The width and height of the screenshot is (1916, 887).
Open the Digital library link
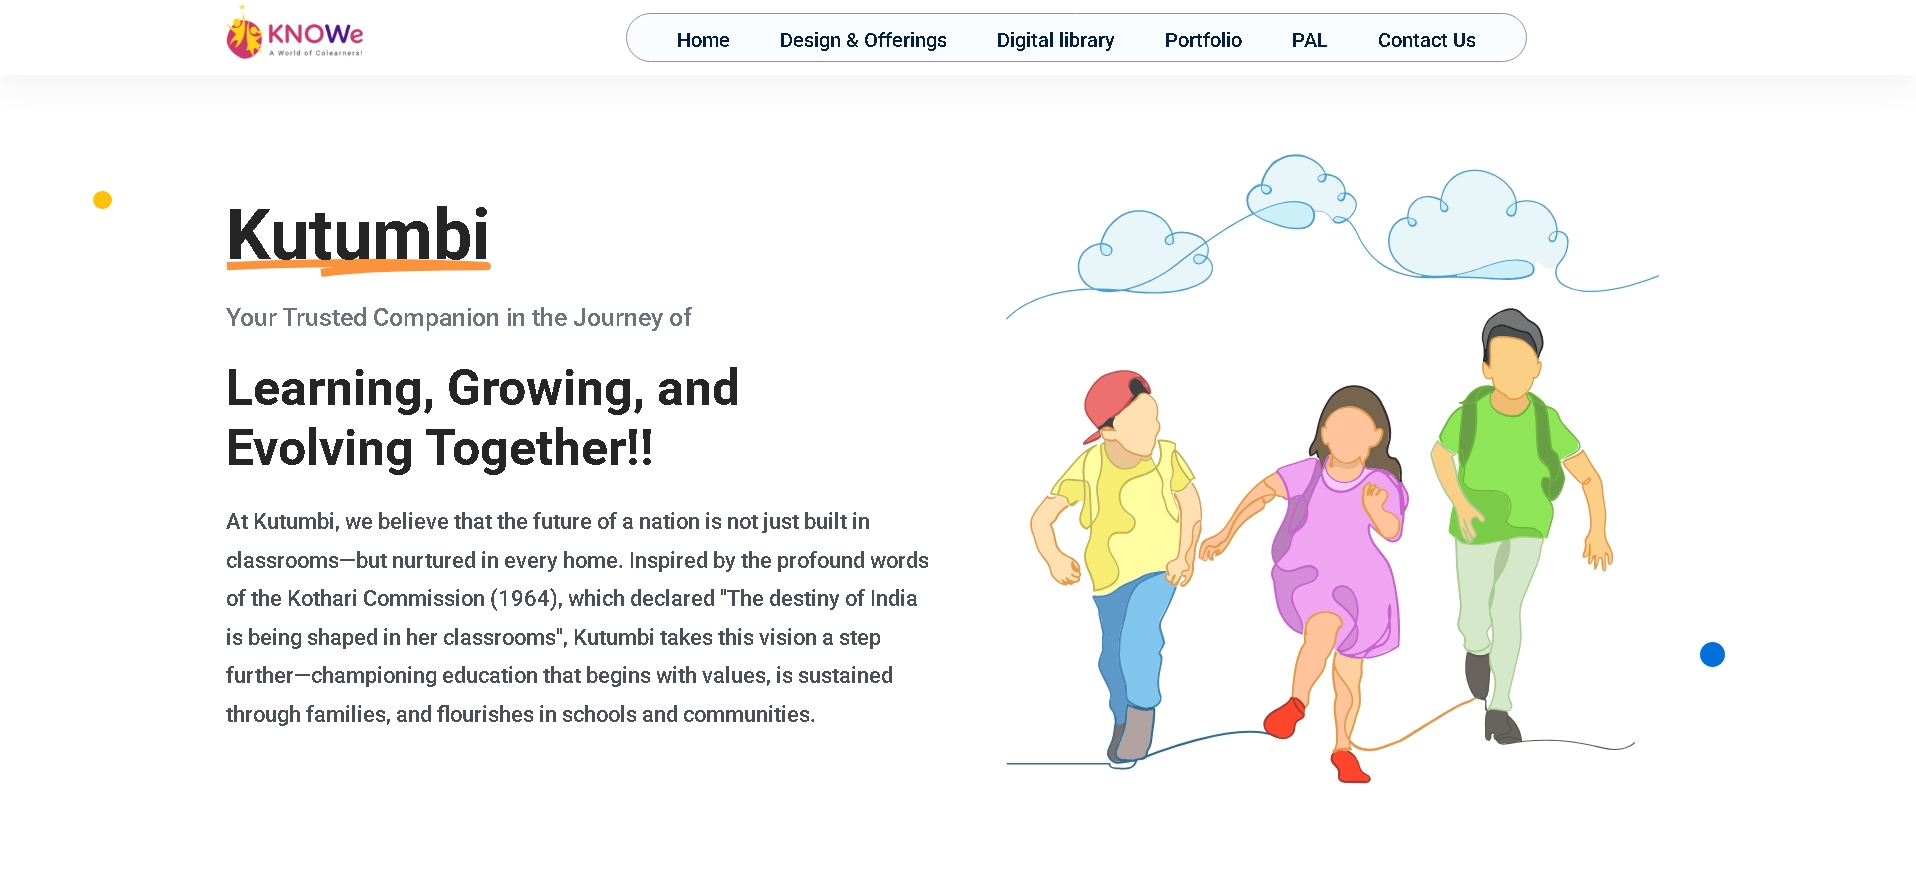[x=1055, y=40]
